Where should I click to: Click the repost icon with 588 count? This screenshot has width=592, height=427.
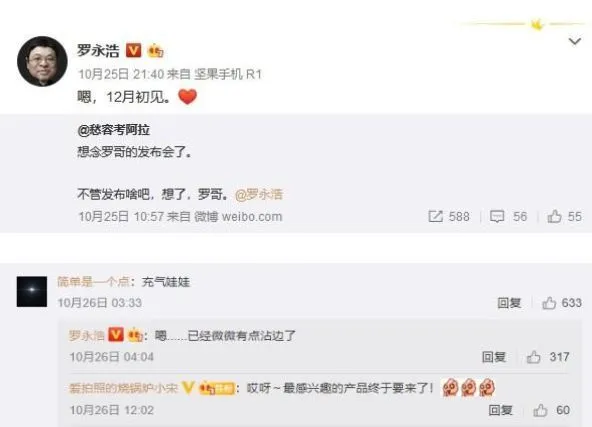pyautogui.click(x=435, y=216)
